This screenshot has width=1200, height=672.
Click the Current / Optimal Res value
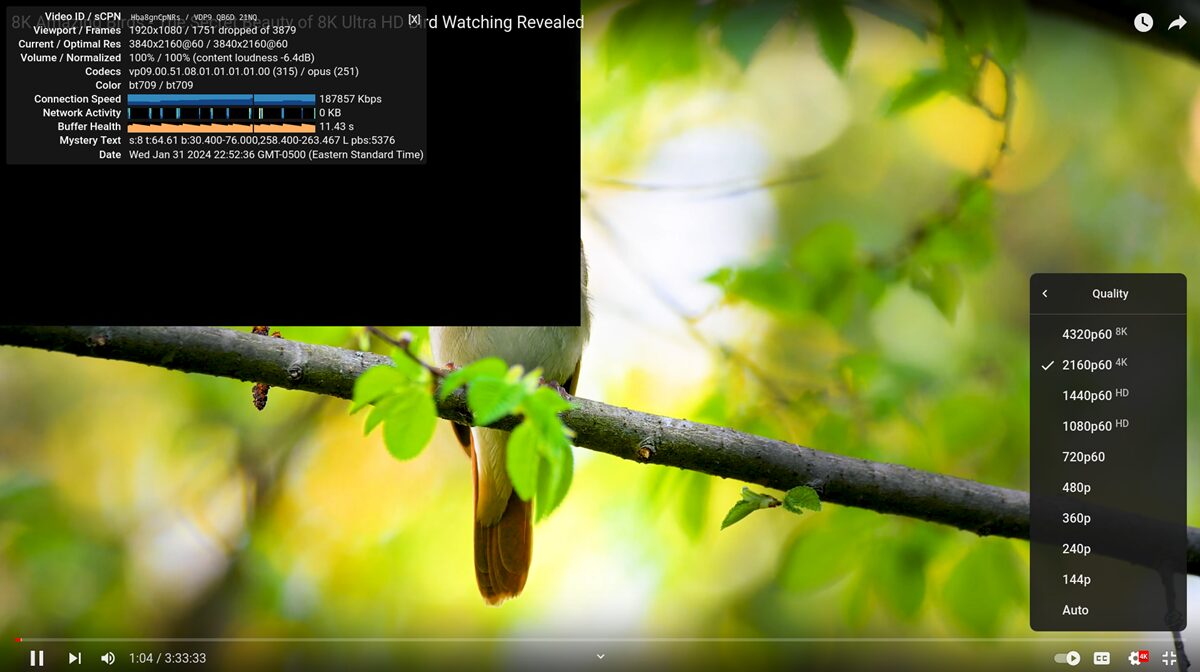pyautogui.click(x=208, y=44)
